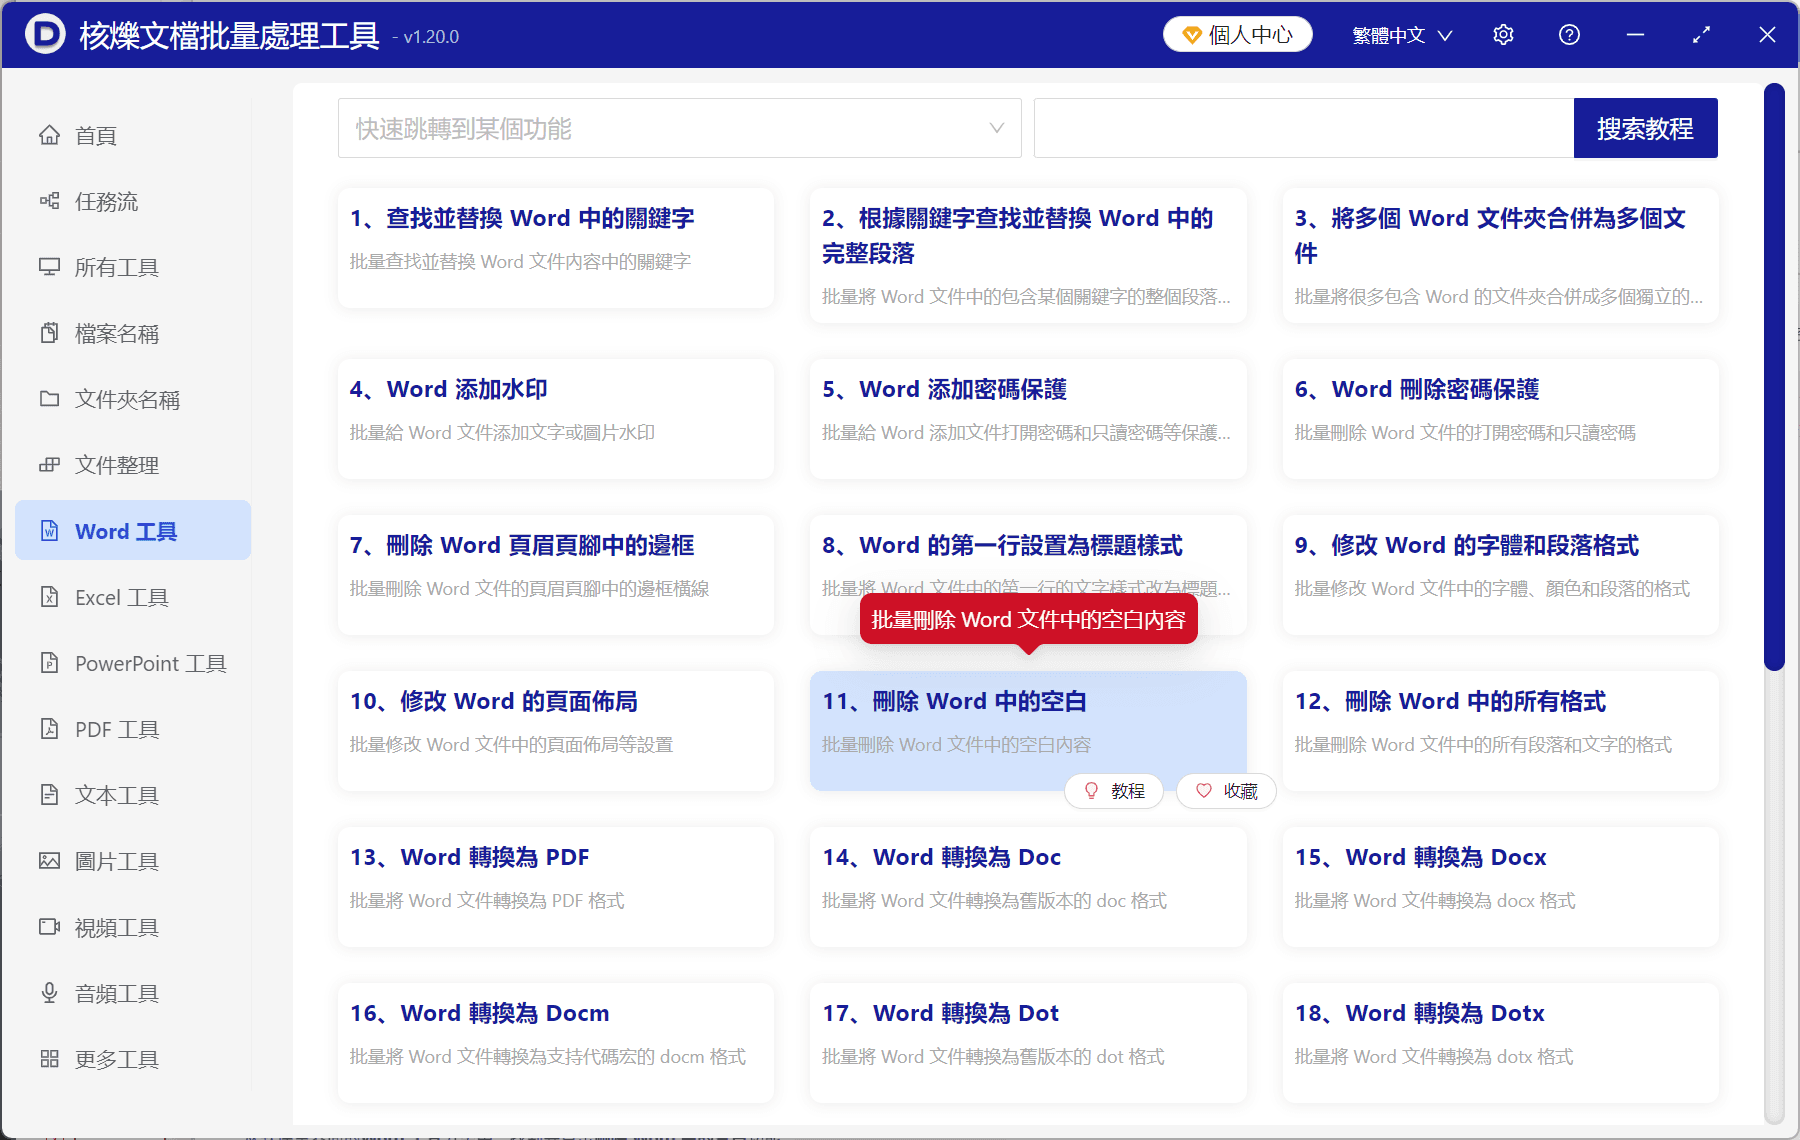The width and height of the screenshot is (1800, 1140).
Task: Open 個人中心 at the top bar
Action: (x=1237, y=34)
